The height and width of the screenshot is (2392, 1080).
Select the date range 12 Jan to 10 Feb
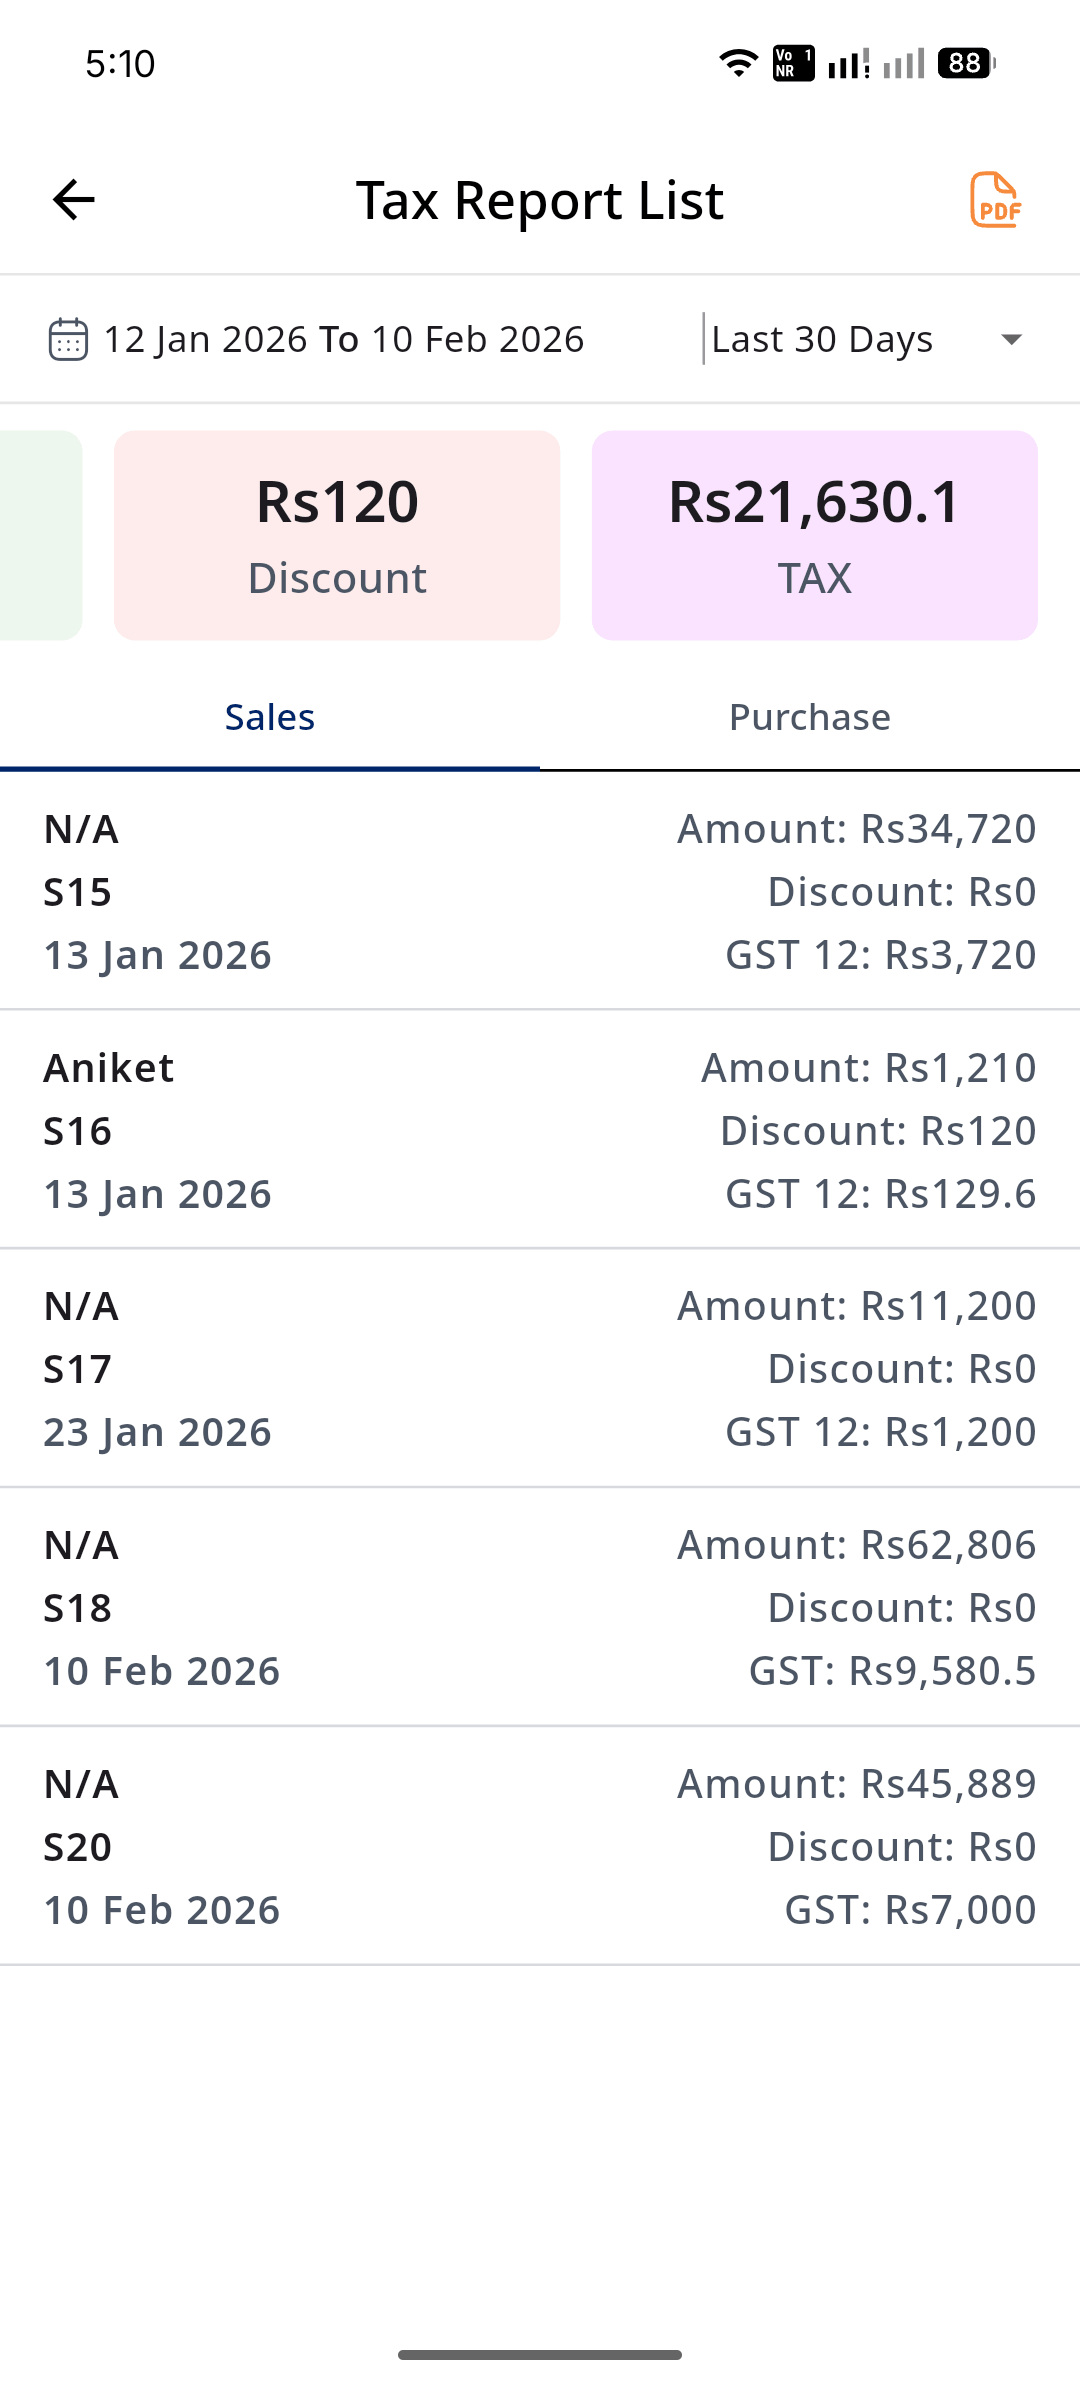pos(343,339)
